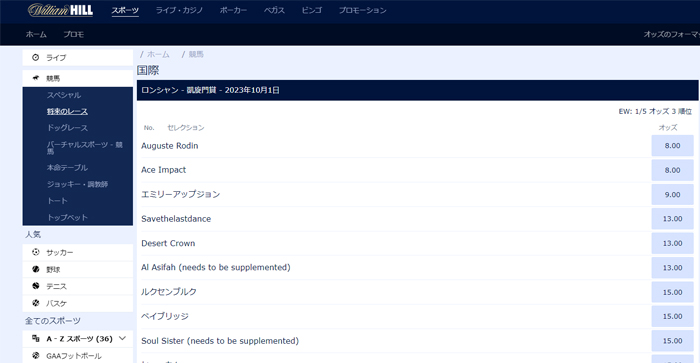
Task: Switch to the ライブ・カジノ tab
Action: click(179, 10)
